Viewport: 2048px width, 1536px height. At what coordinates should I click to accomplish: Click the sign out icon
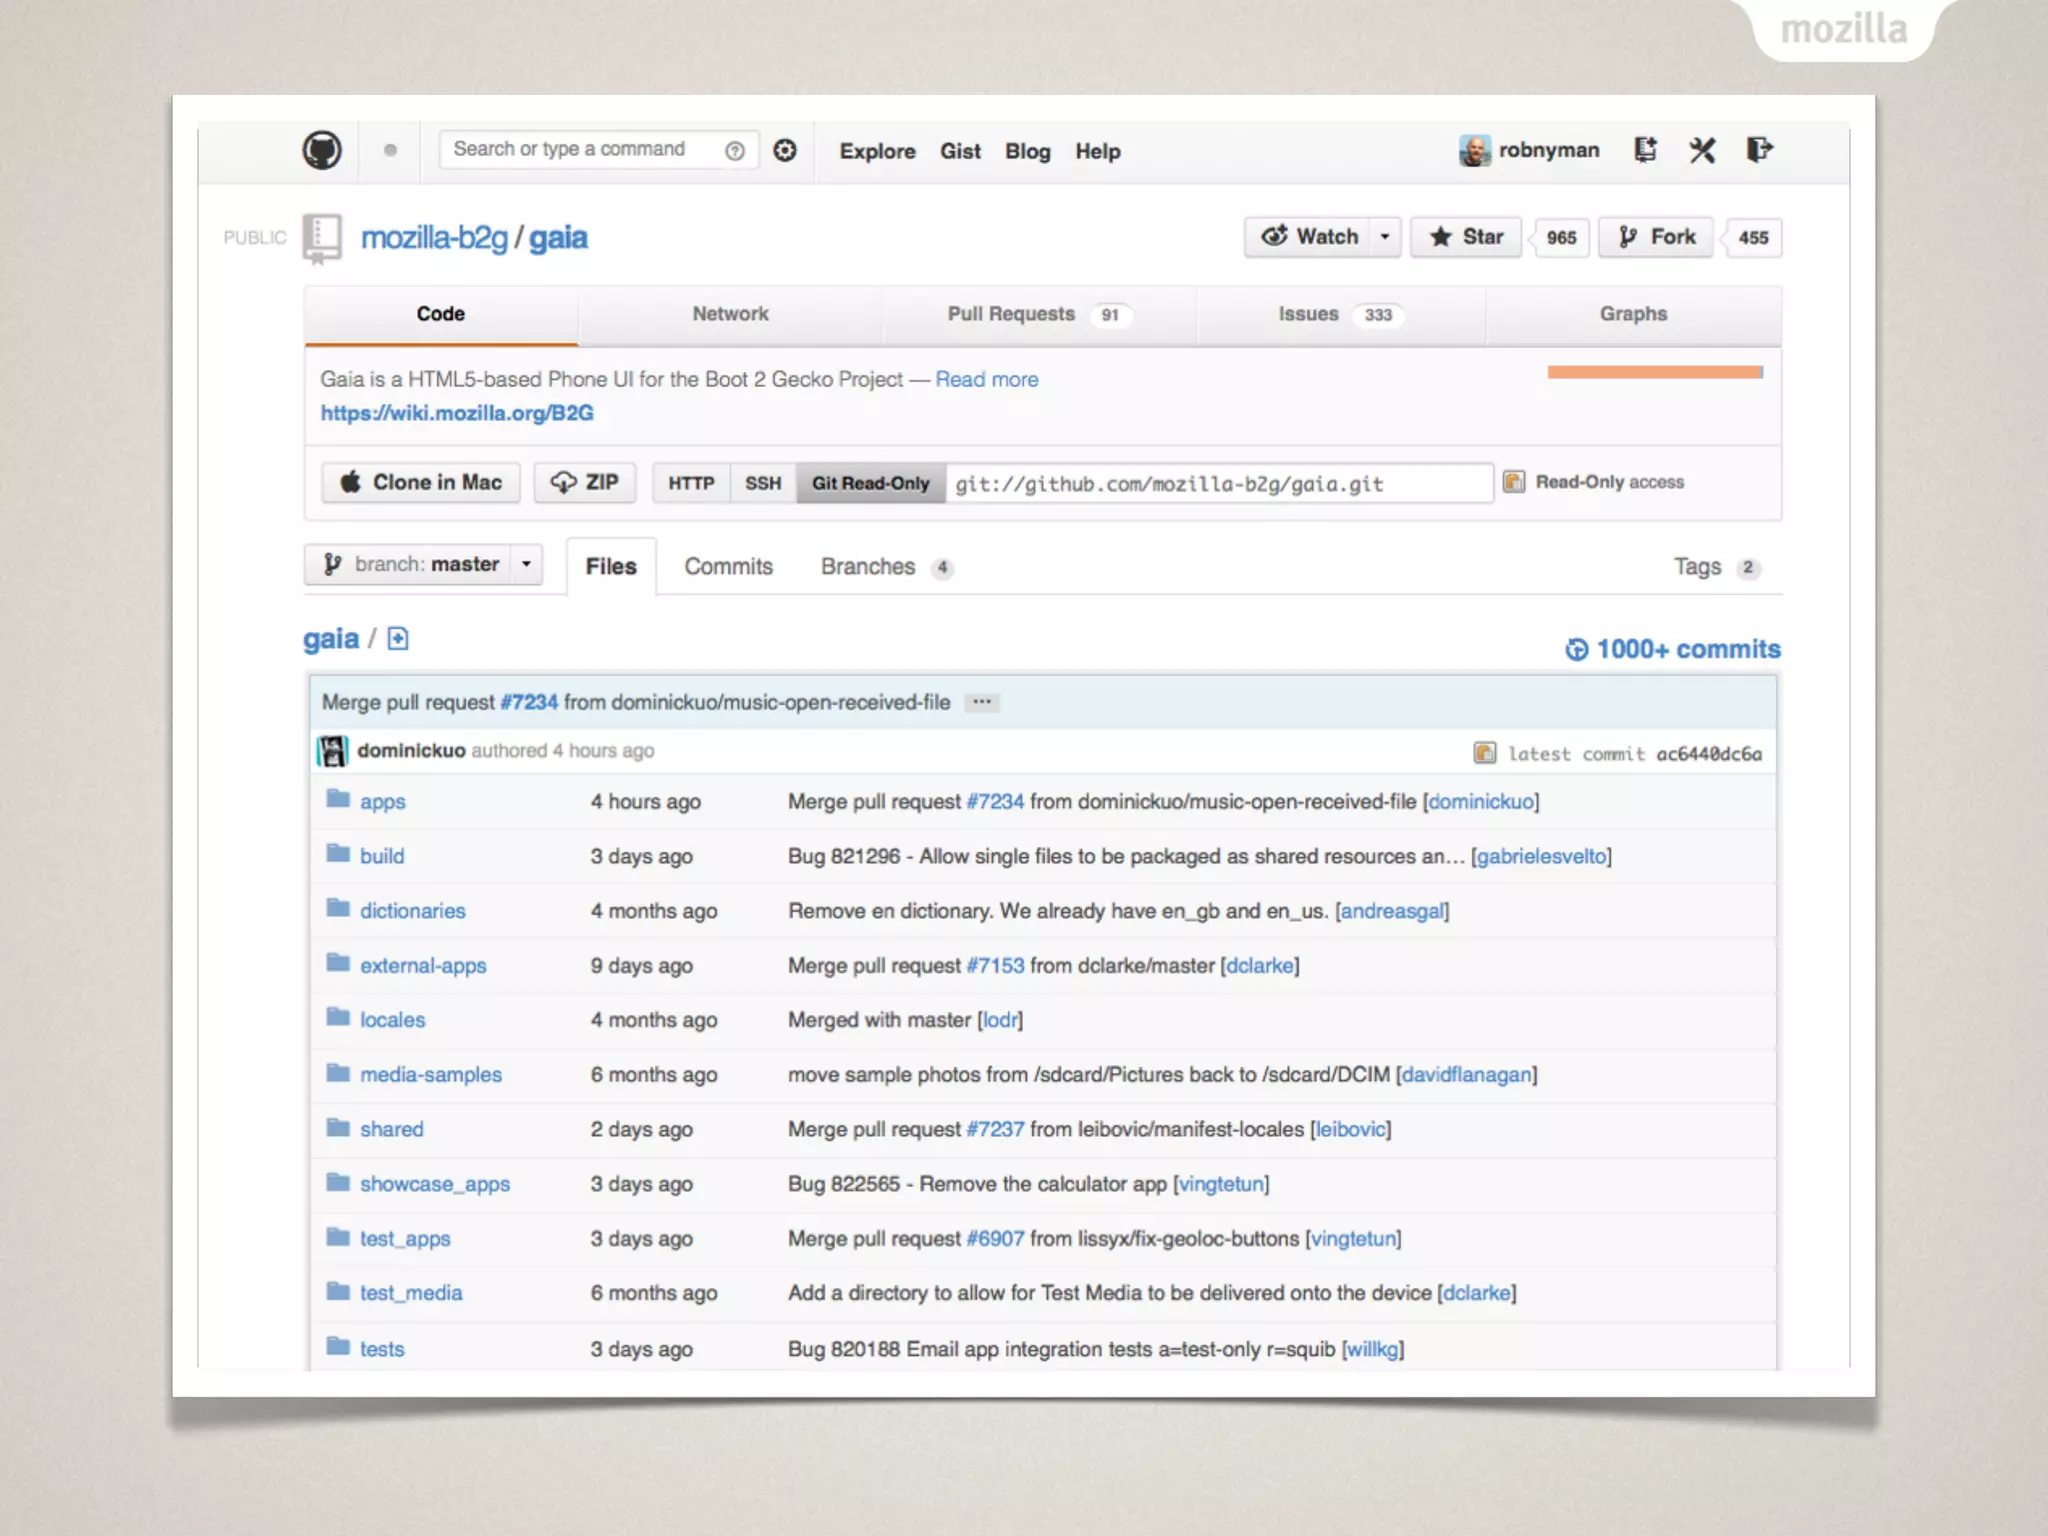[x=1759, y=150]
